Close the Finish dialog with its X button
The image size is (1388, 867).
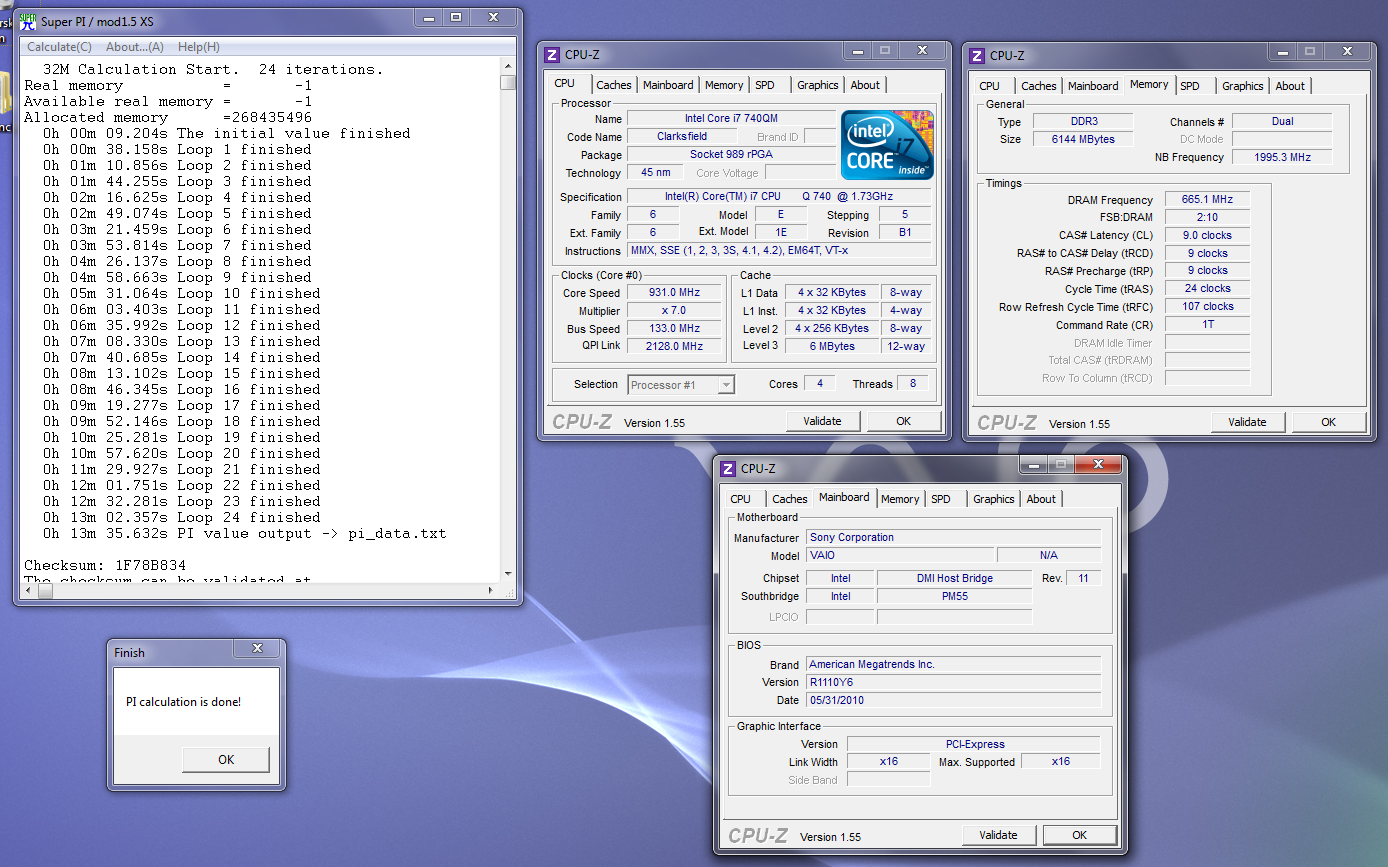[x=258, y=650]
